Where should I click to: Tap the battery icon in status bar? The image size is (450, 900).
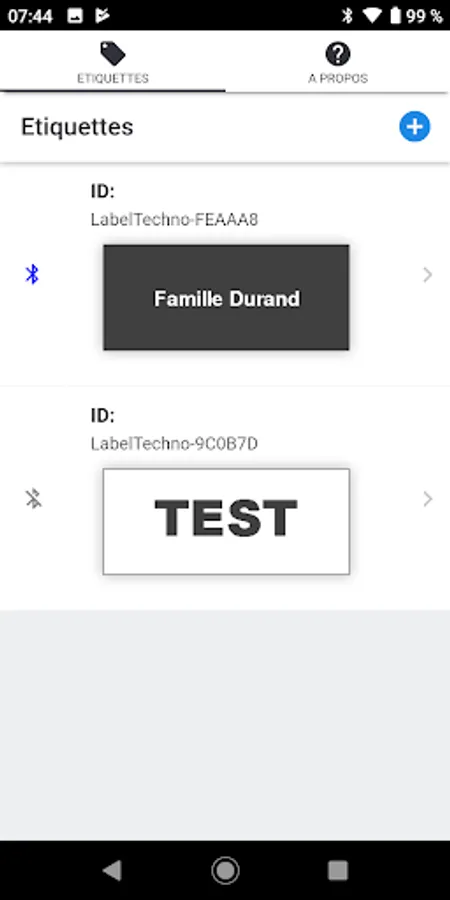pos(395,15)
